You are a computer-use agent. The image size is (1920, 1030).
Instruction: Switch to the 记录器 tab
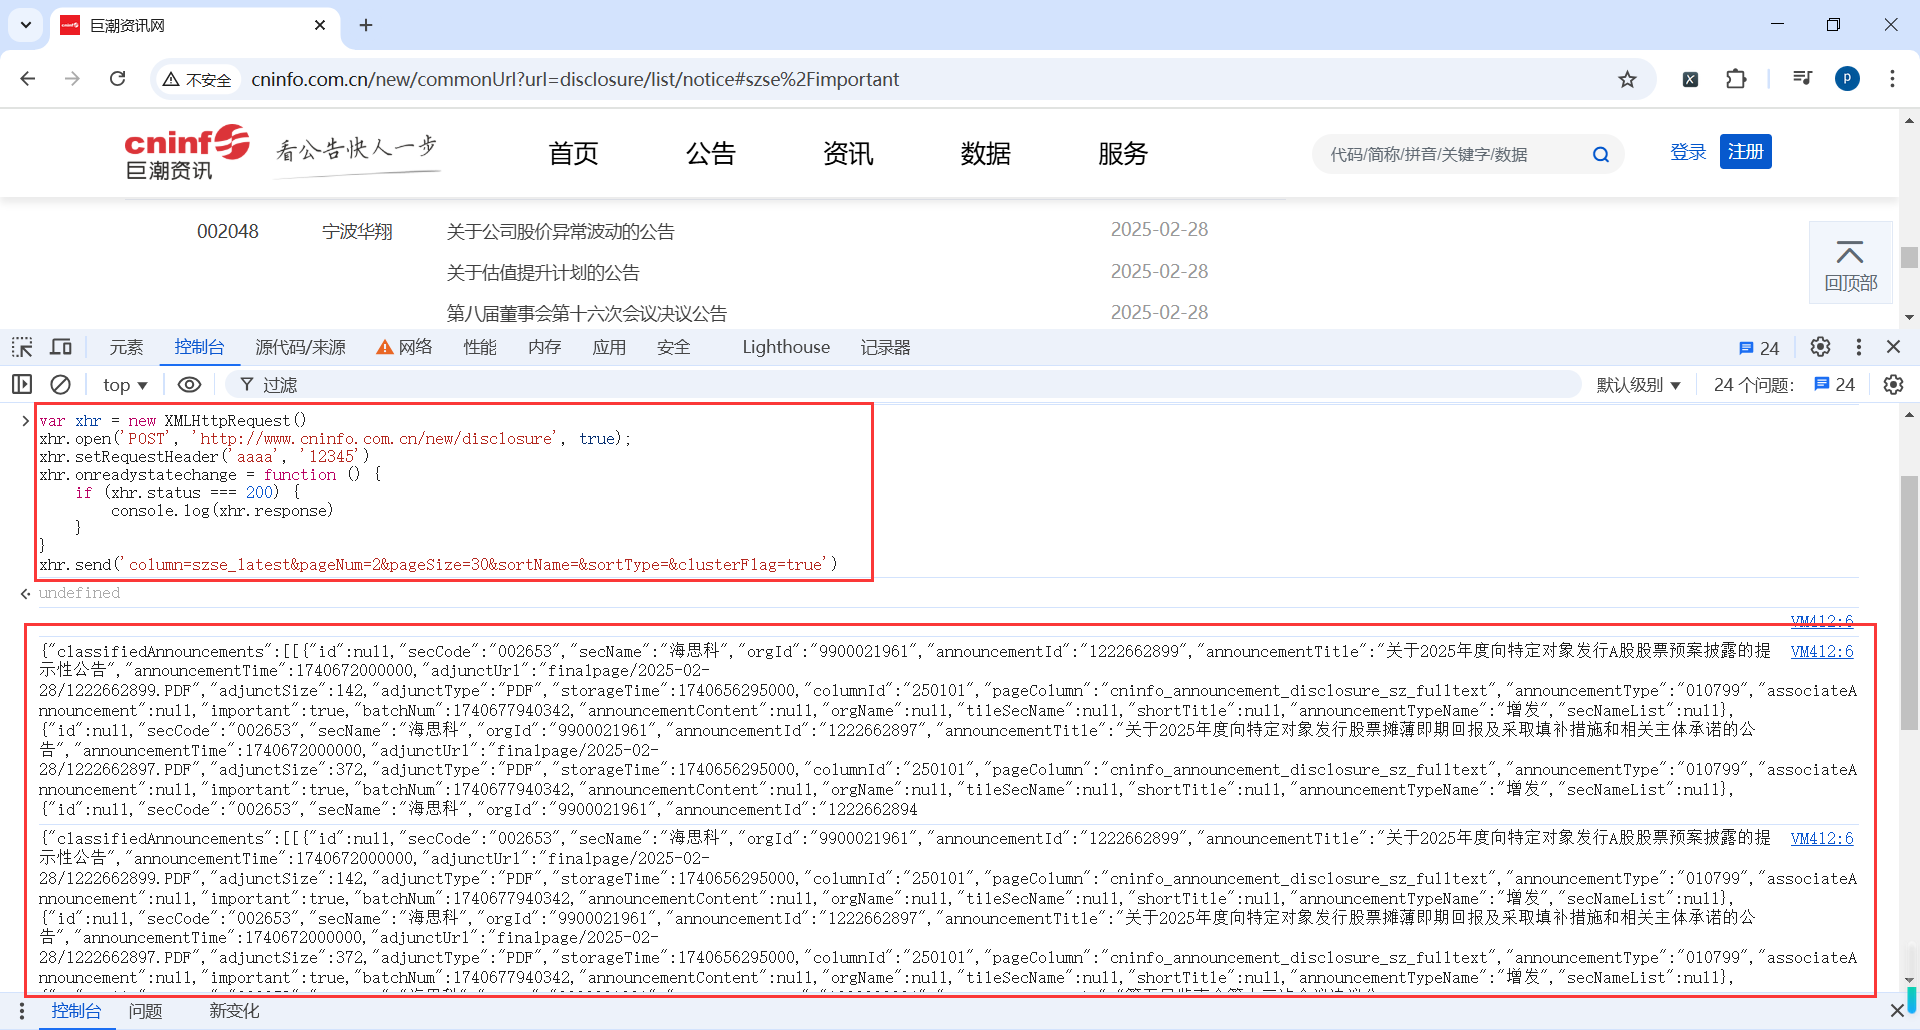(x=886, y=347)
